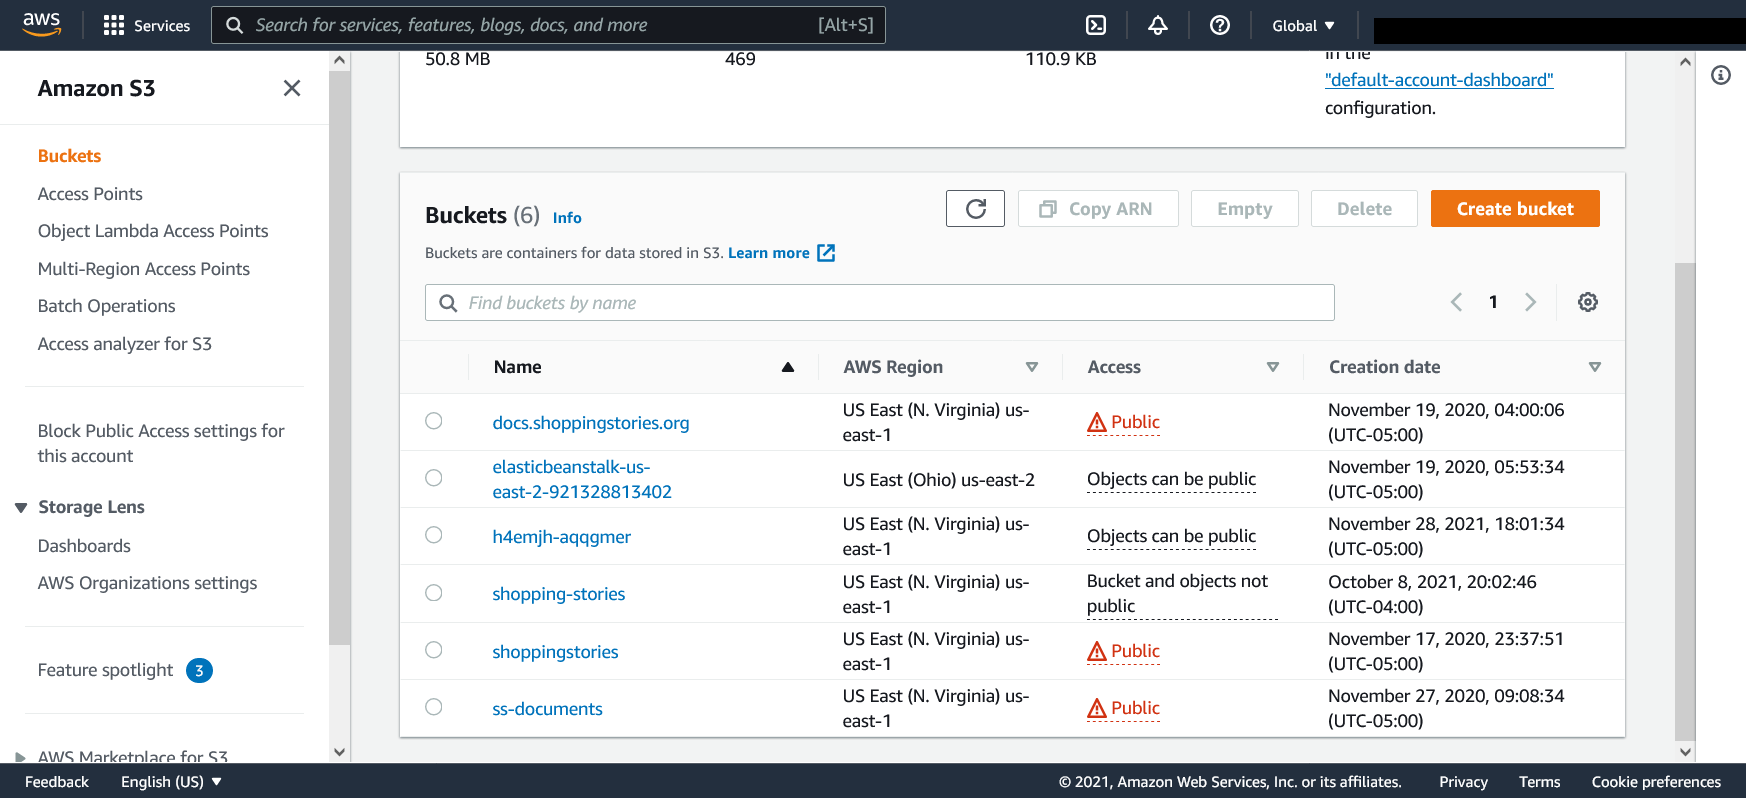Go to next page of buckets
Image resolution: width=1746 pixels, height=798 pixels.
[1530, 302]
